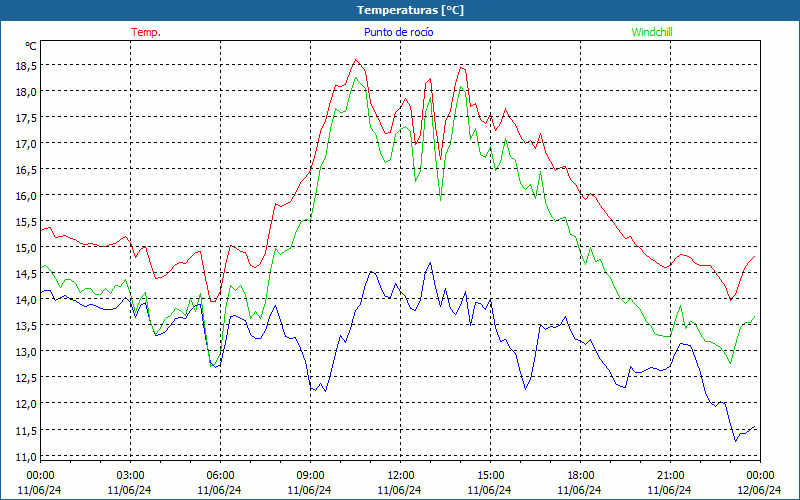800x500 pixels.
Task: Click the green windchill dip near 13:20
Action: click(440, 199)
